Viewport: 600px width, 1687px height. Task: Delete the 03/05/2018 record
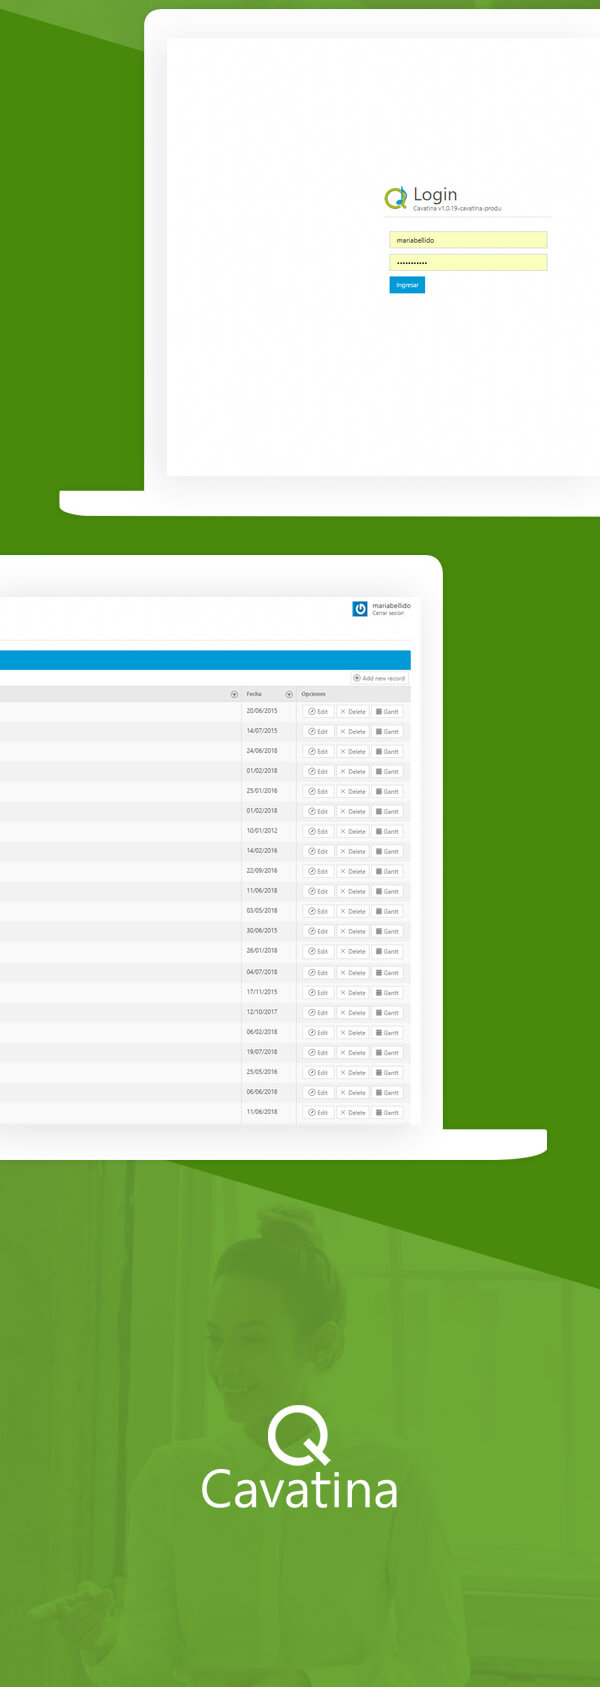coord(353,912)
